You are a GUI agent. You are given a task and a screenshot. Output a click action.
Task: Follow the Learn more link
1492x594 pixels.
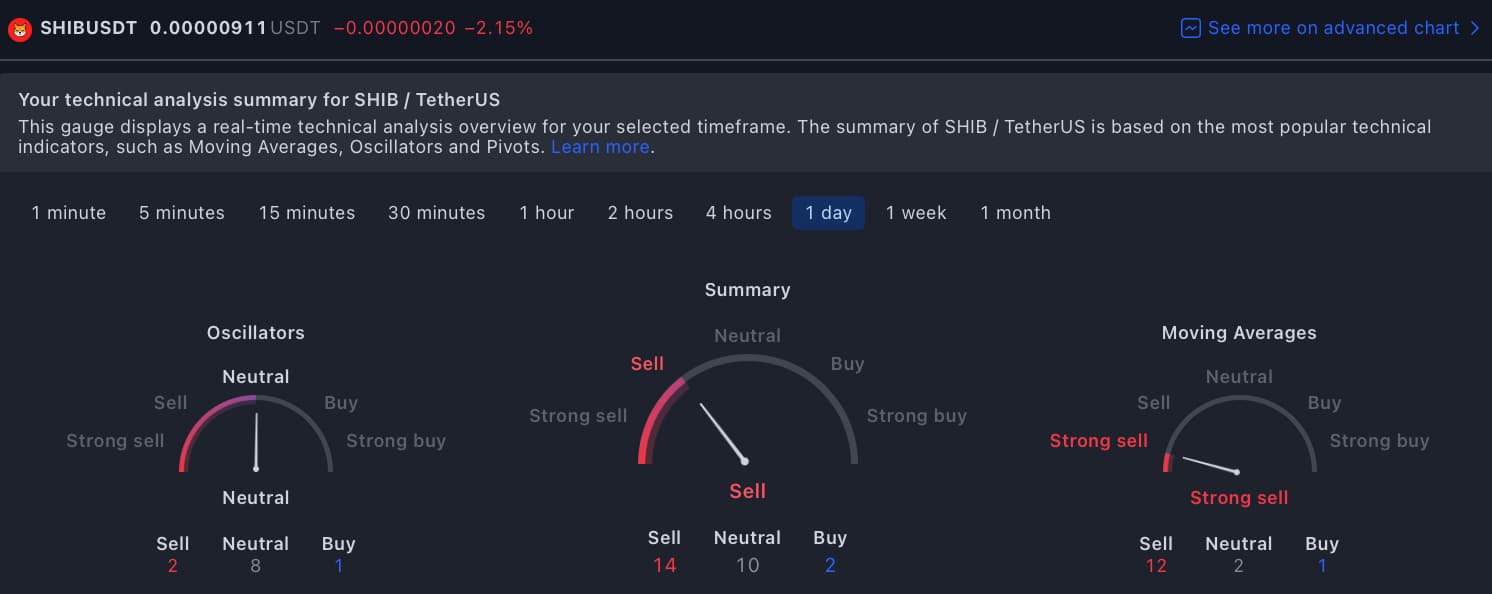pyautogui.click(x=600, y=147)
